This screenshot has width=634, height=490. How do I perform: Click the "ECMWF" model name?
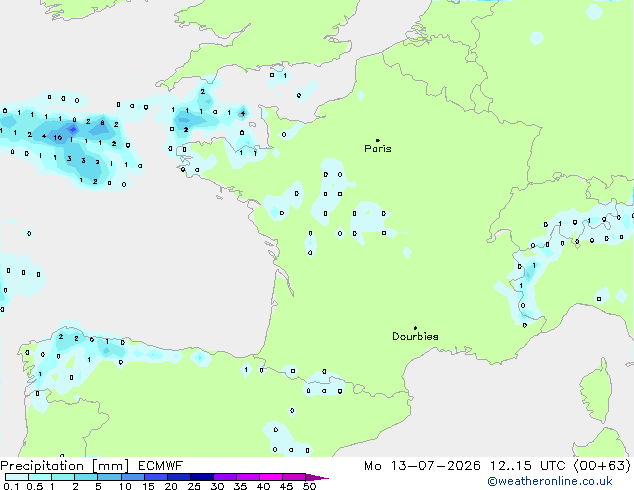[x=161, y=466]
